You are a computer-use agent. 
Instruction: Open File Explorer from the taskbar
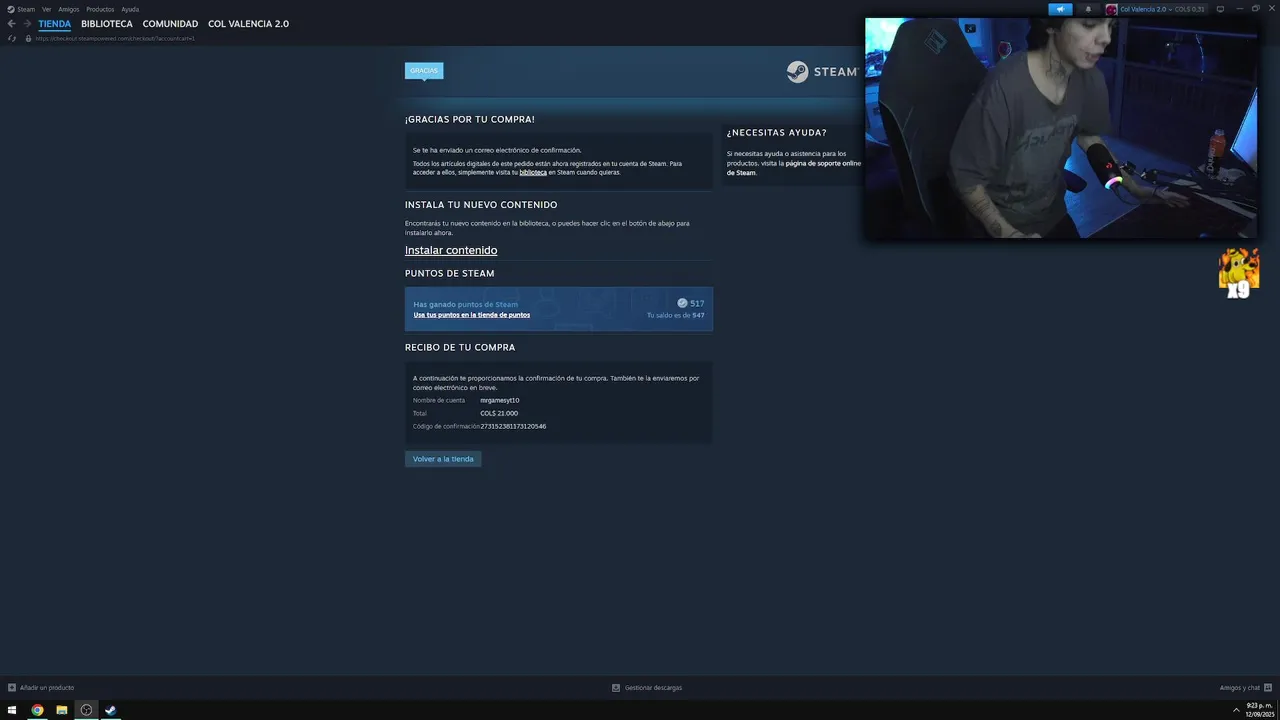62,710
